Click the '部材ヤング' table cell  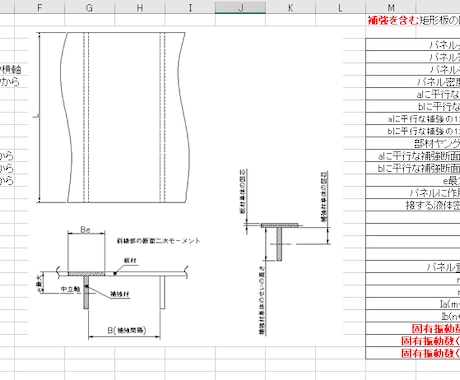tap(413, 144)
